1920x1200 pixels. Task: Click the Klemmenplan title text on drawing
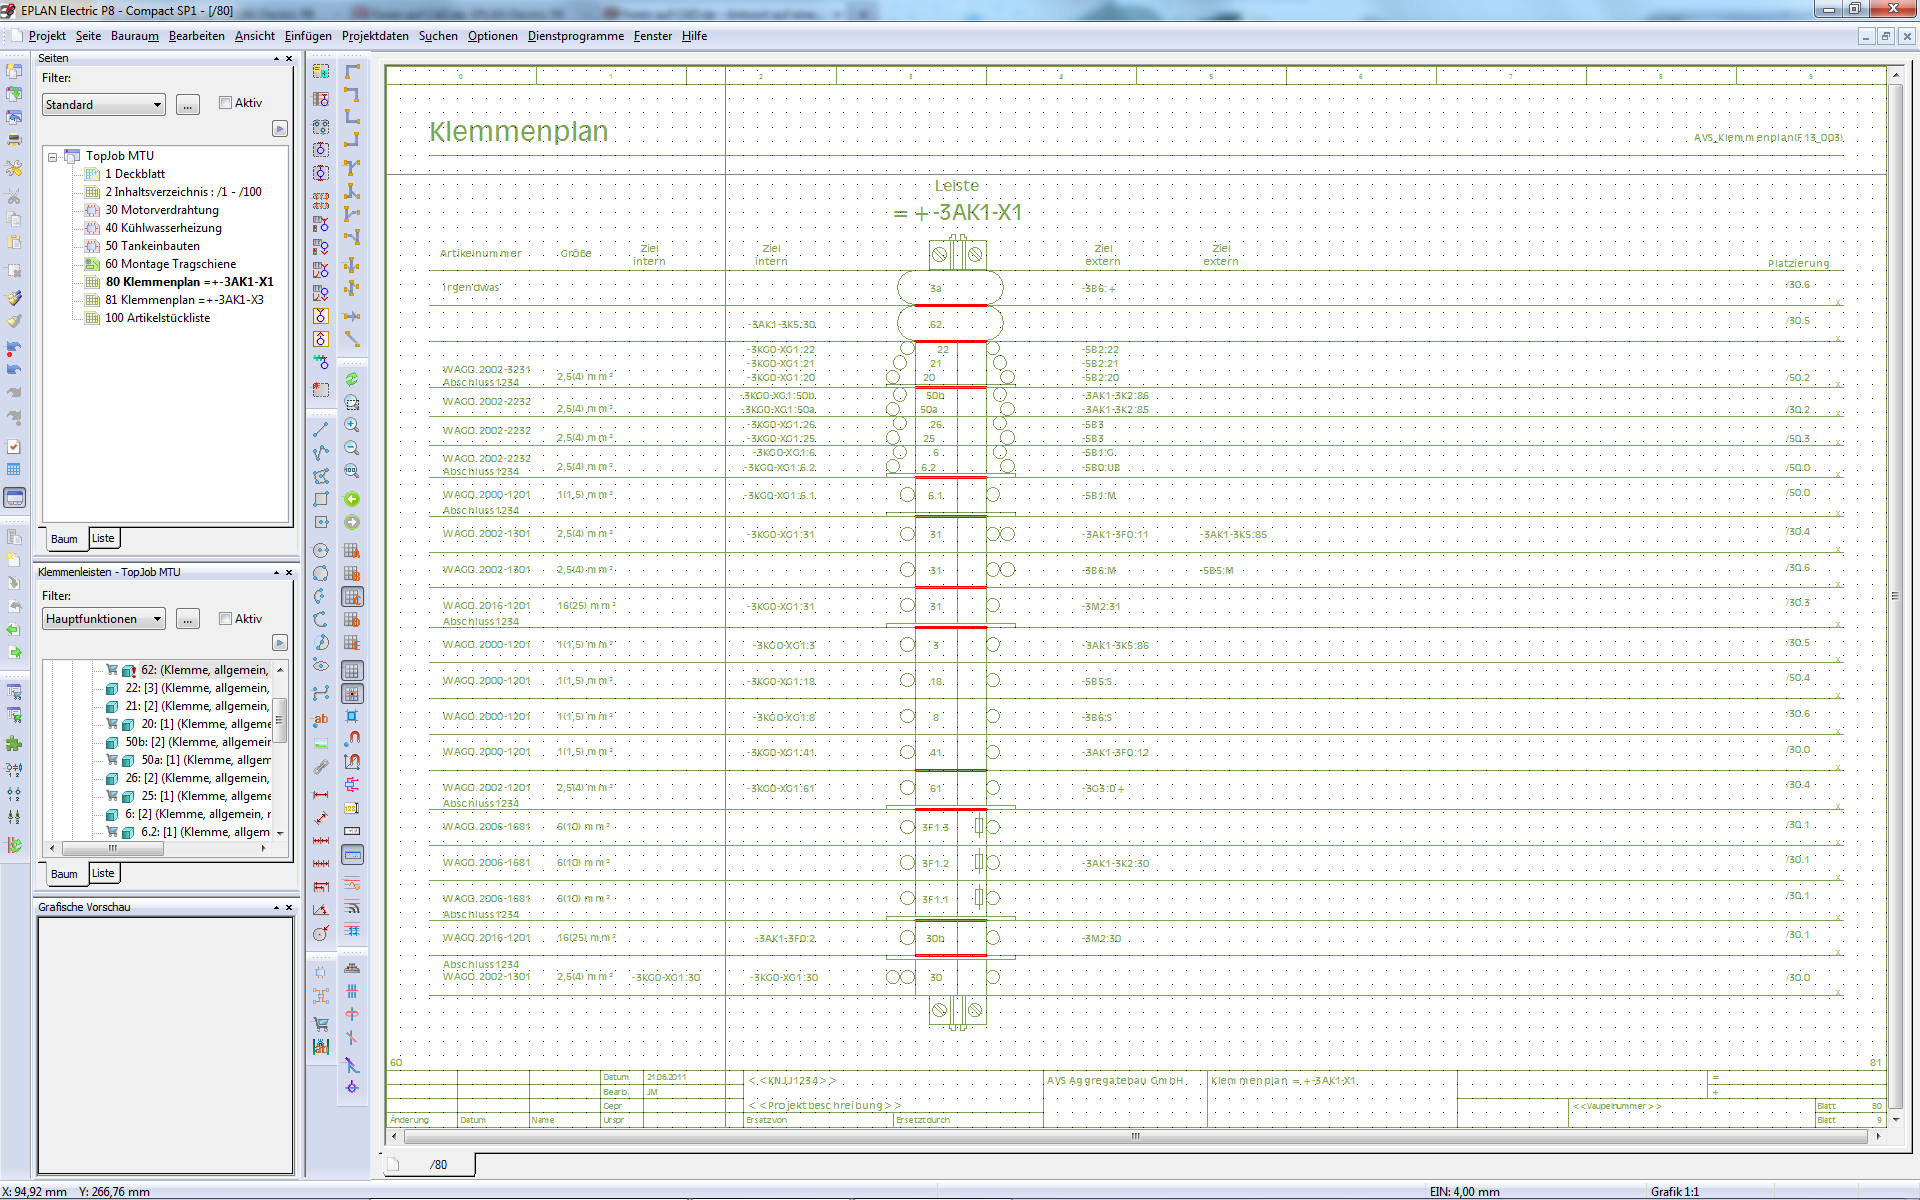click(518, 132)
